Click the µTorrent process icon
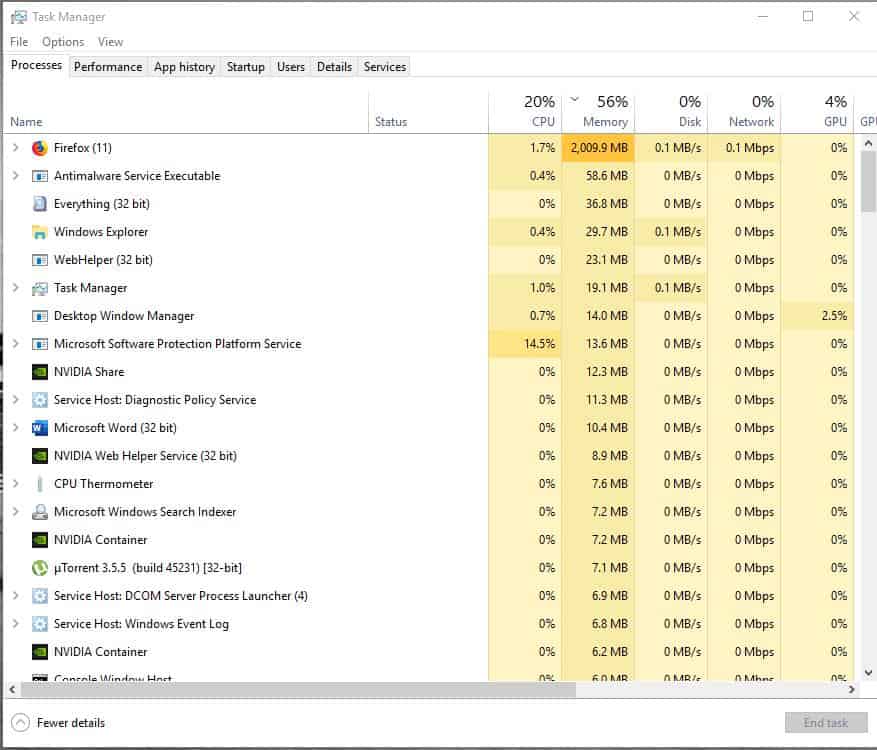This screenshot has height=750, width=877. pyautogui.click(x=40, y=568)
